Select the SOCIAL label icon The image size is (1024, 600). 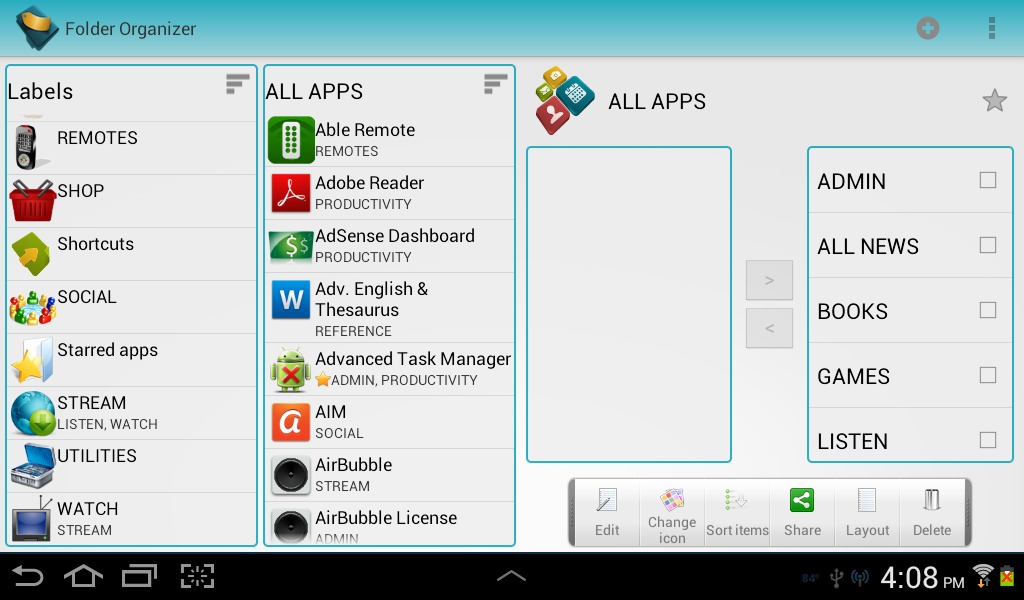[32, 308]
